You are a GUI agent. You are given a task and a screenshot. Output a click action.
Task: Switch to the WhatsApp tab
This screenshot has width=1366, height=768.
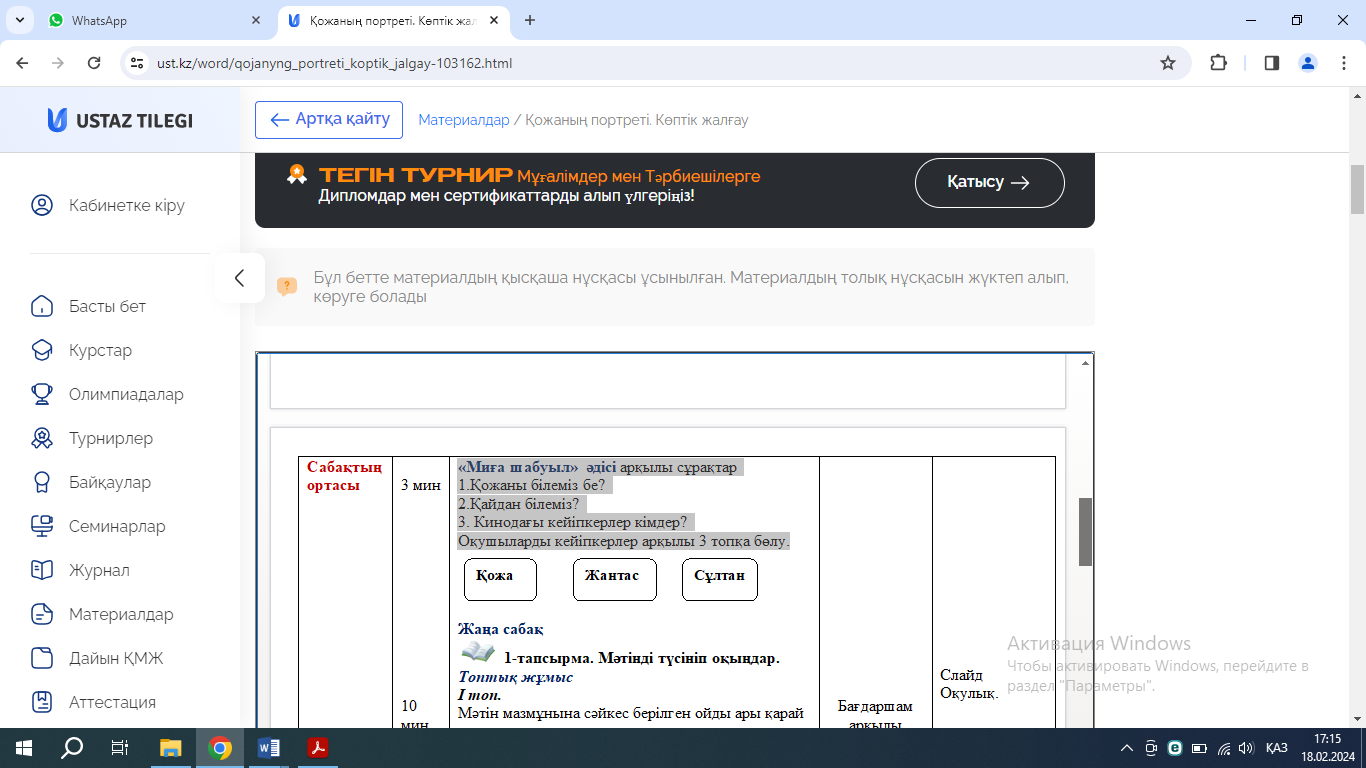pyautogui.click(x=155, y=20)
